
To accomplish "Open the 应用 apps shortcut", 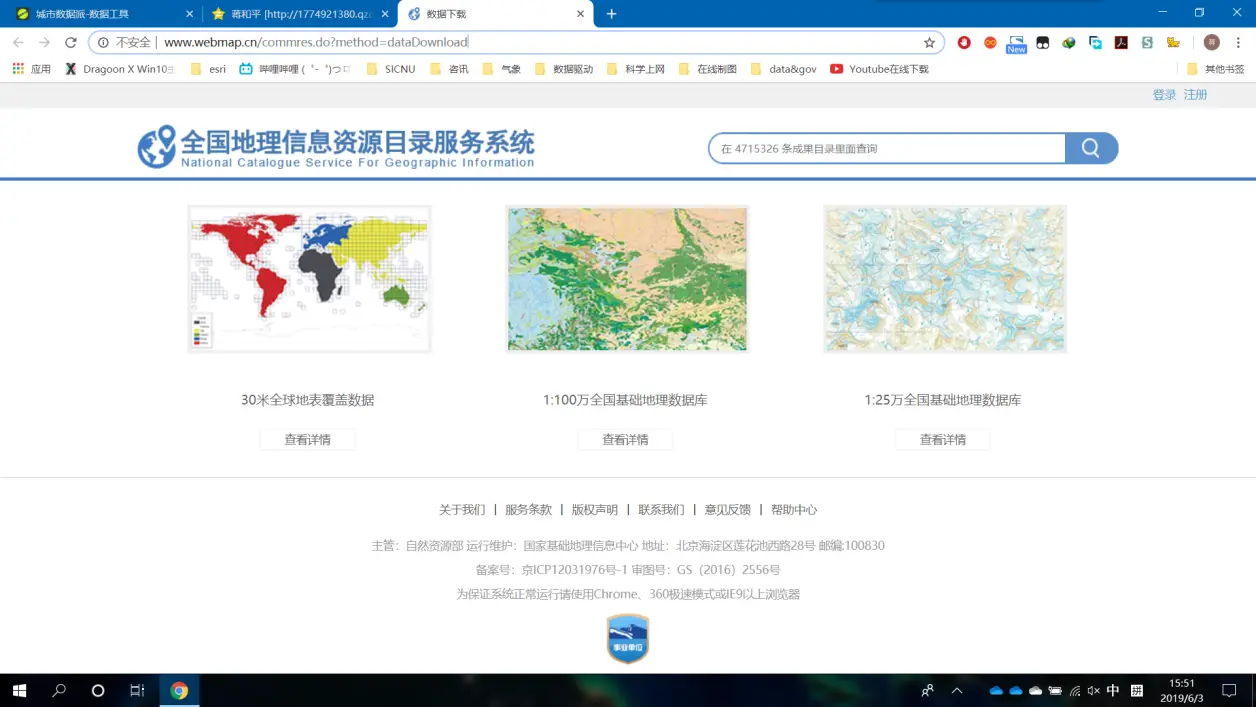I will click(x=31, y=69).
